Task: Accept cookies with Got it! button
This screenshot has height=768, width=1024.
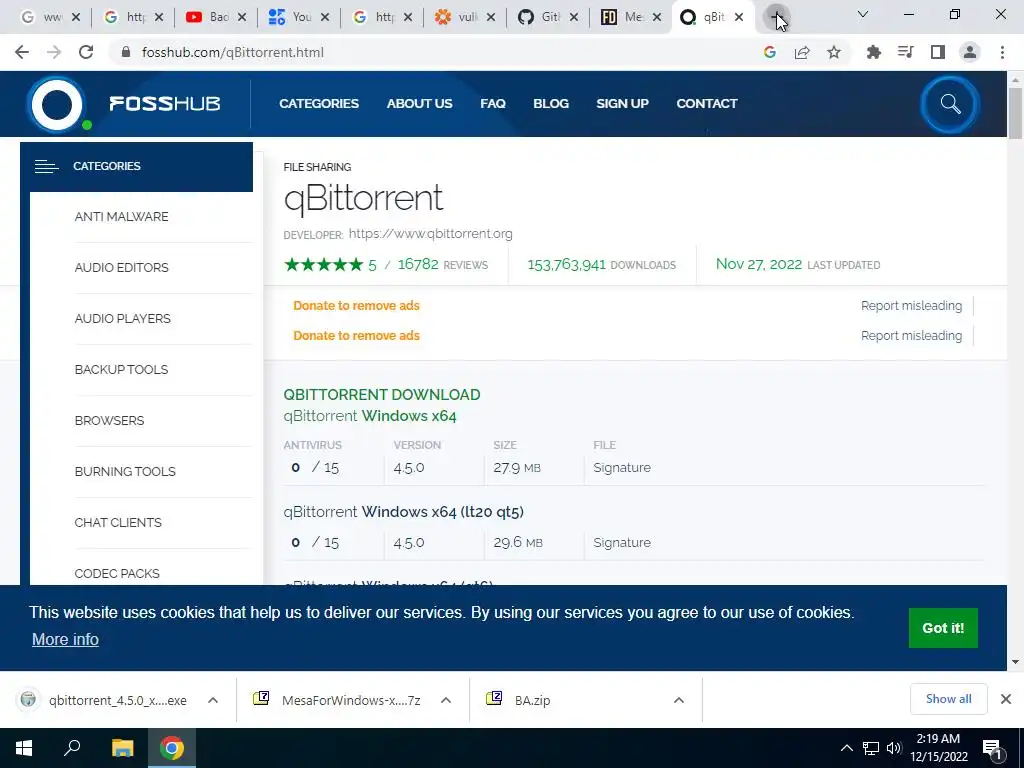Action: [943, 628]
